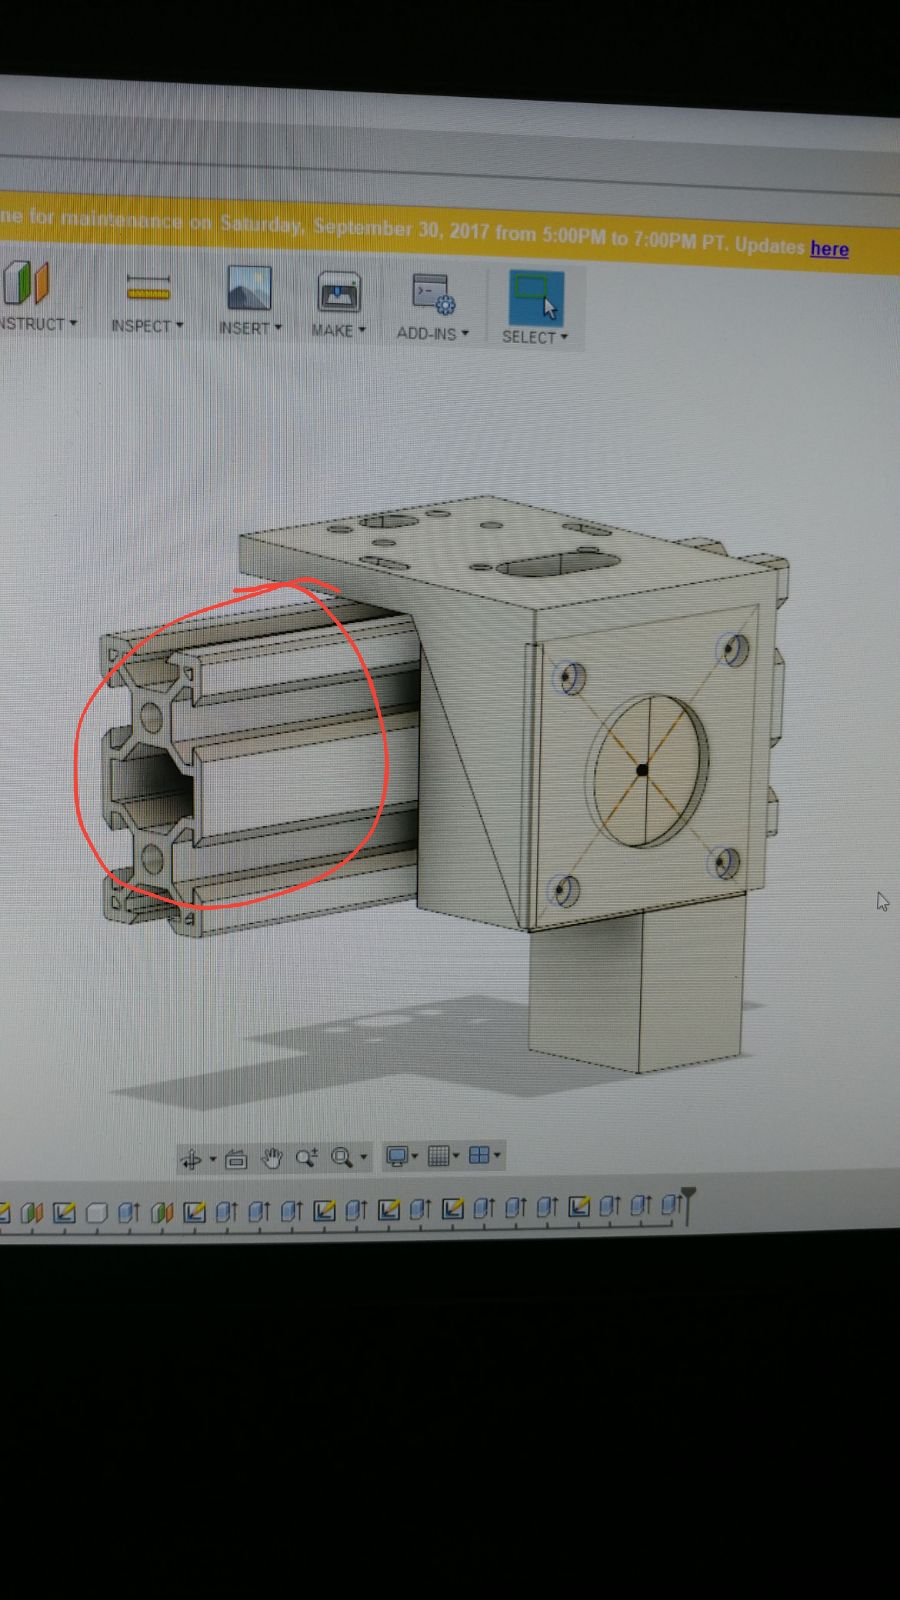
Task: Select the Orbit navigation tool
Action: pos(190,1159)
